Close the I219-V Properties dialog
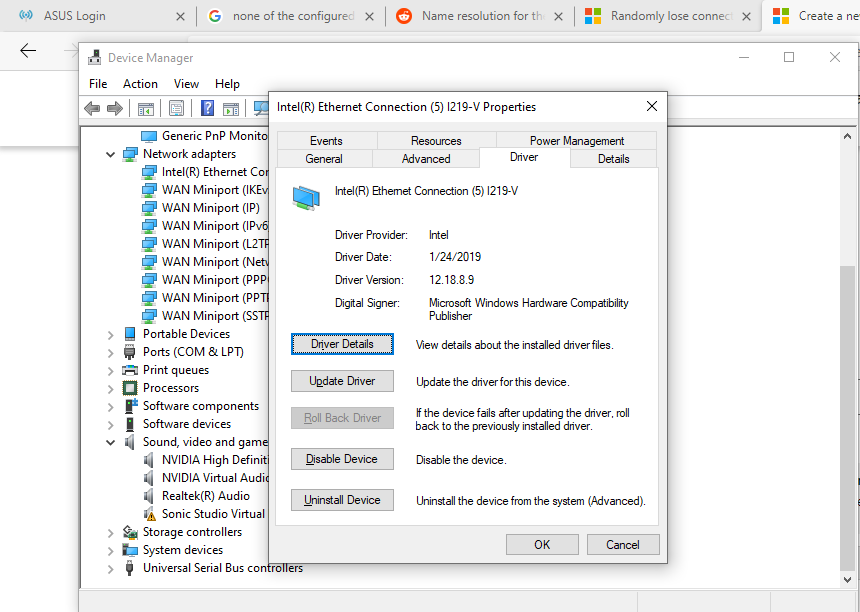860x612 pixels. tap(652, 106)
